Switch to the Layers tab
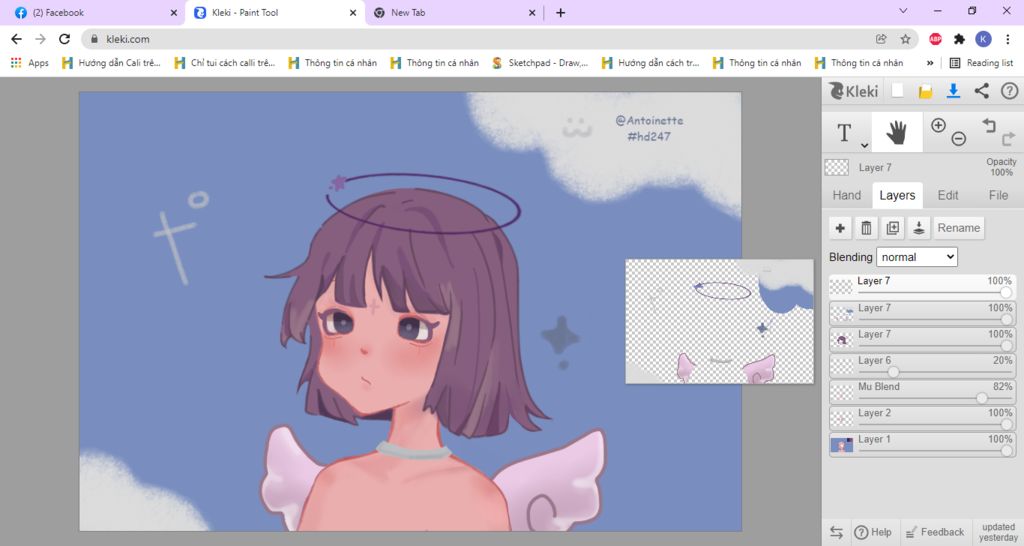Viewport: 1024px width, 546px height. [897, 195]
